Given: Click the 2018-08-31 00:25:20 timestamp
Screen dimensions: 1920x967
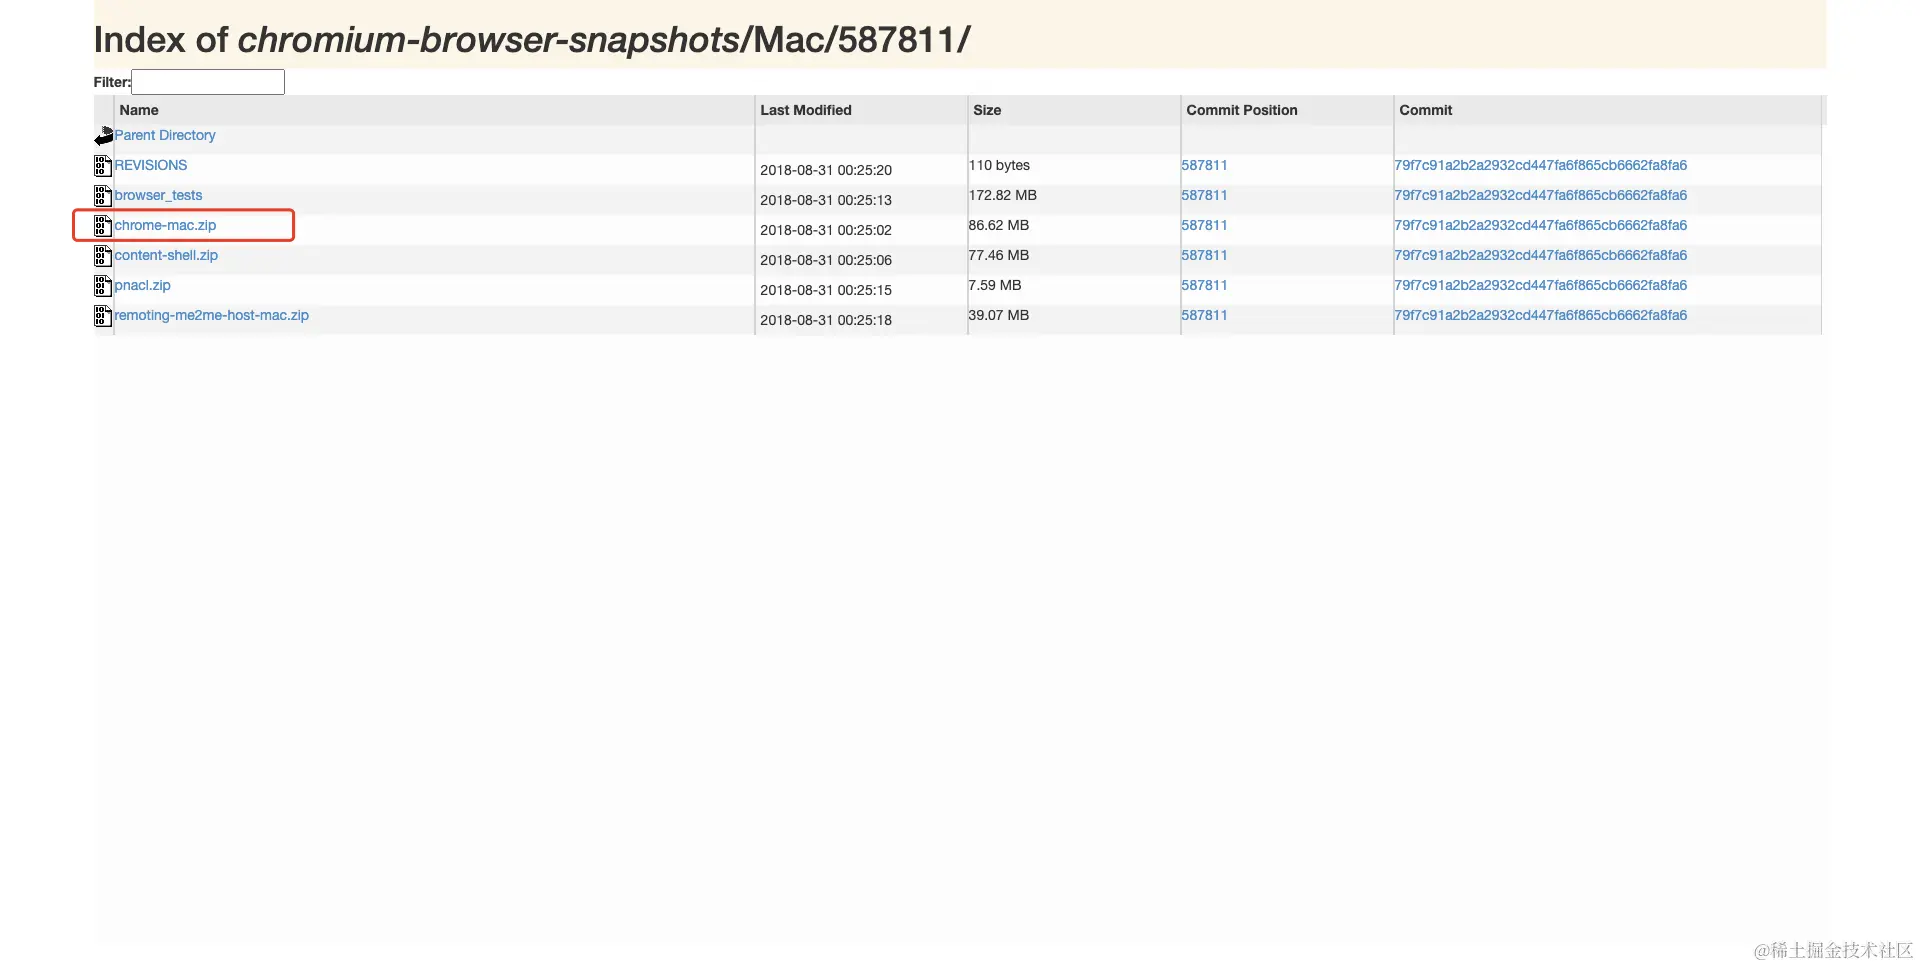Looking at the screenshot, I should (826, 170).
